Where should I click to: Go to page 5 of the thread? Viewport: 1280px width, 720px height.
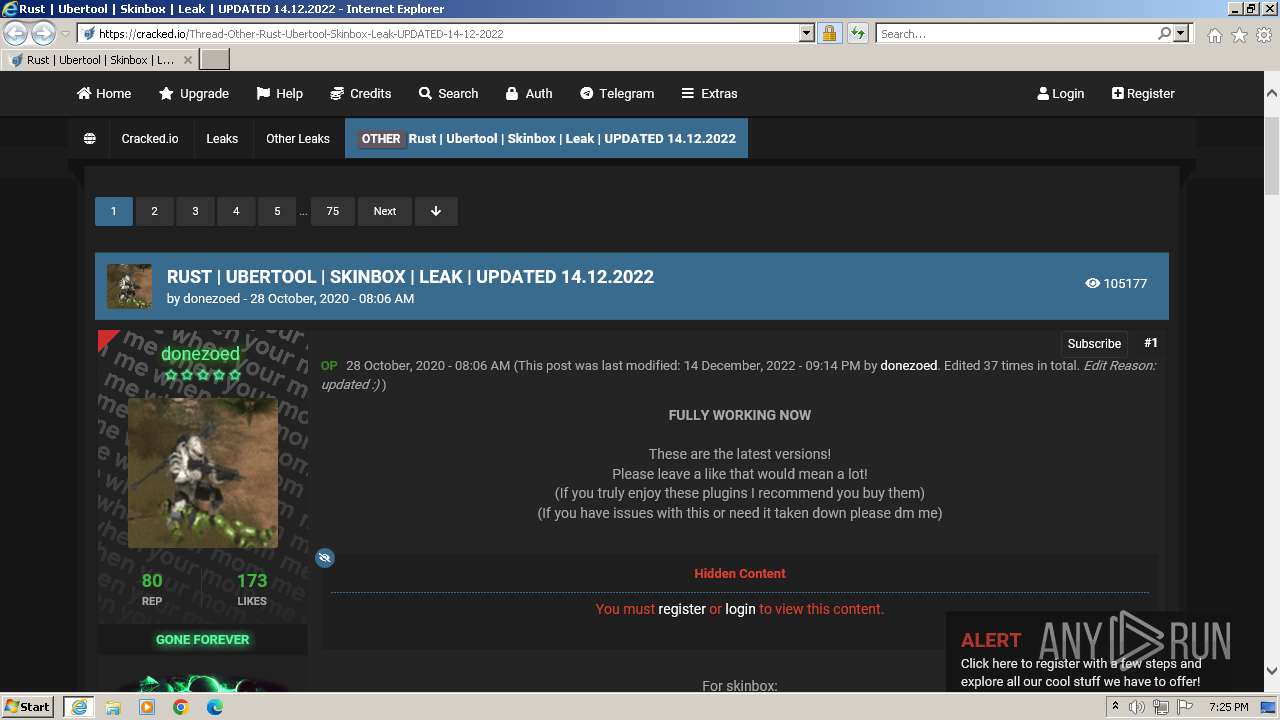[x=277, y=211]
